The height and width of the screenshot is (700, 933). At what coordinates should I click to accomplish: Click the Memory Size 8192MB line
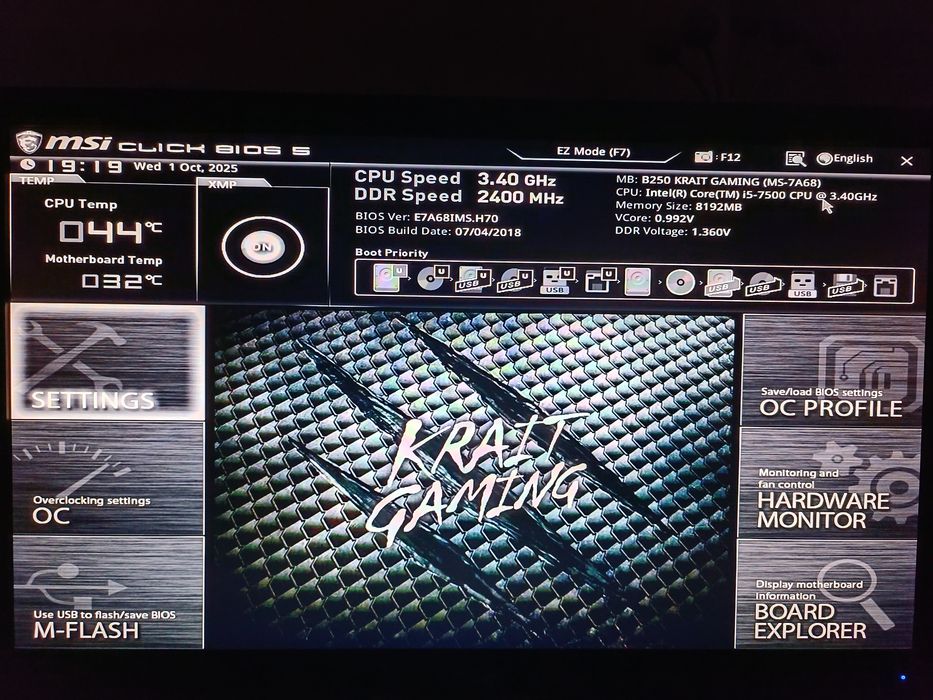(678, 207)
